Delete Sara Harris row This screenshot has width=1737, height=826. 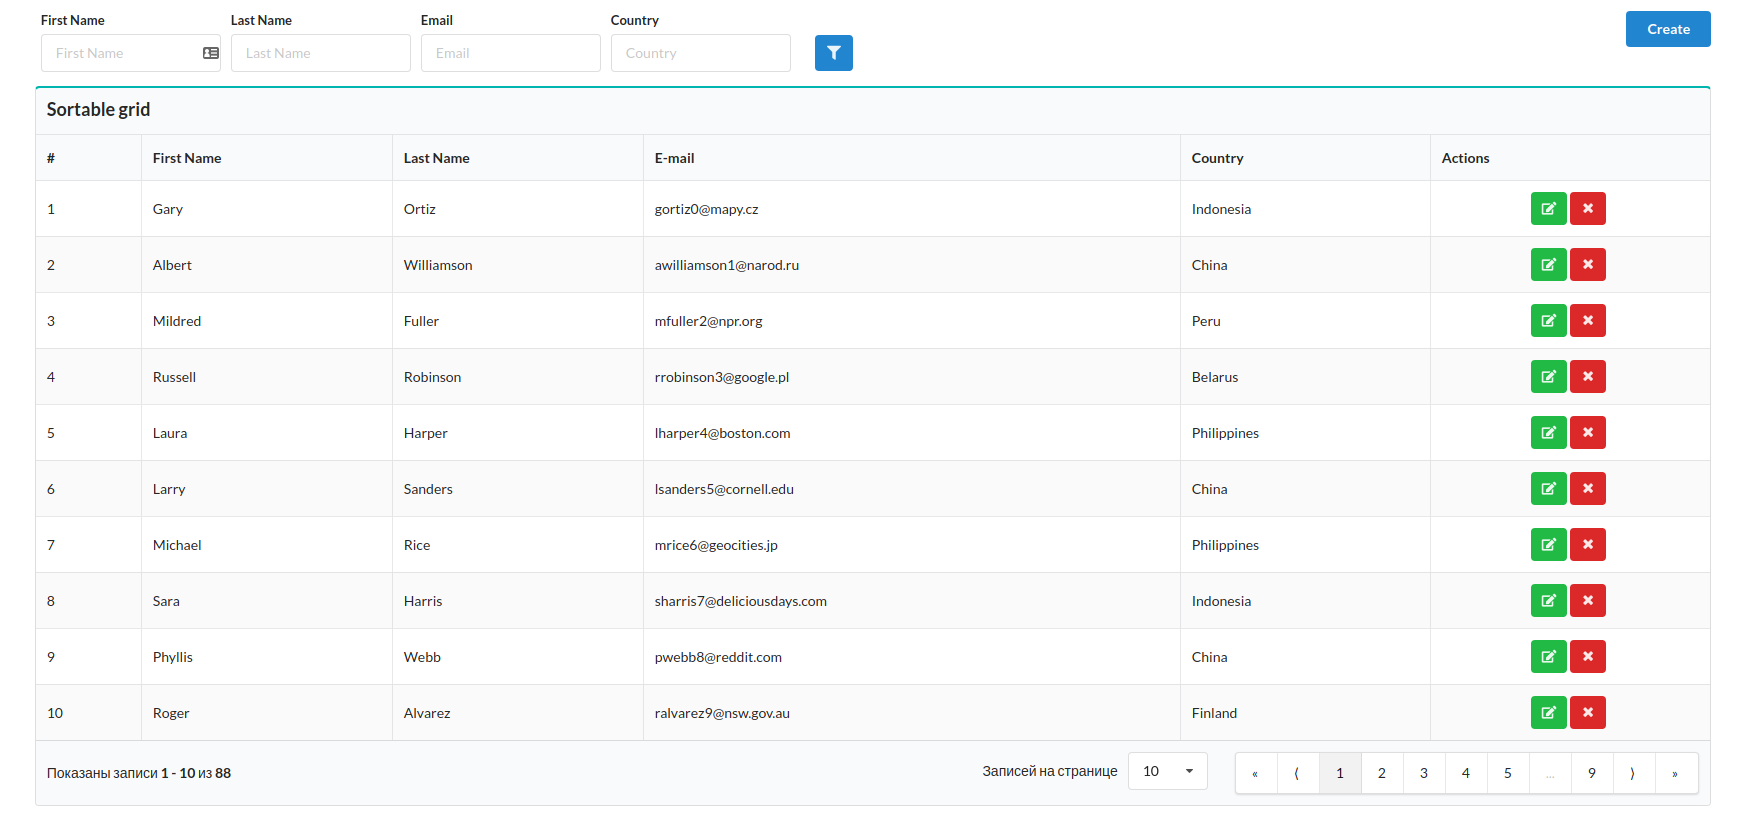(x=1587, y=601)
